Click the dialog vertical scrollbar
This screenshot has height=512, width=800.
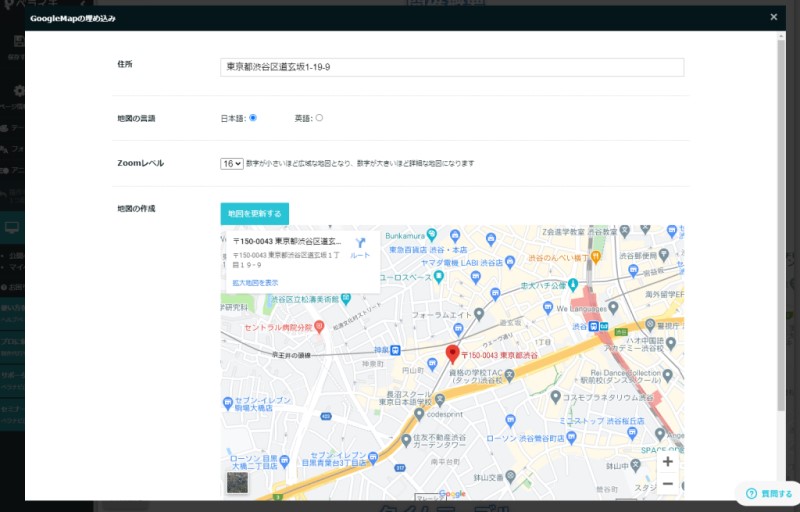(781, 224)
